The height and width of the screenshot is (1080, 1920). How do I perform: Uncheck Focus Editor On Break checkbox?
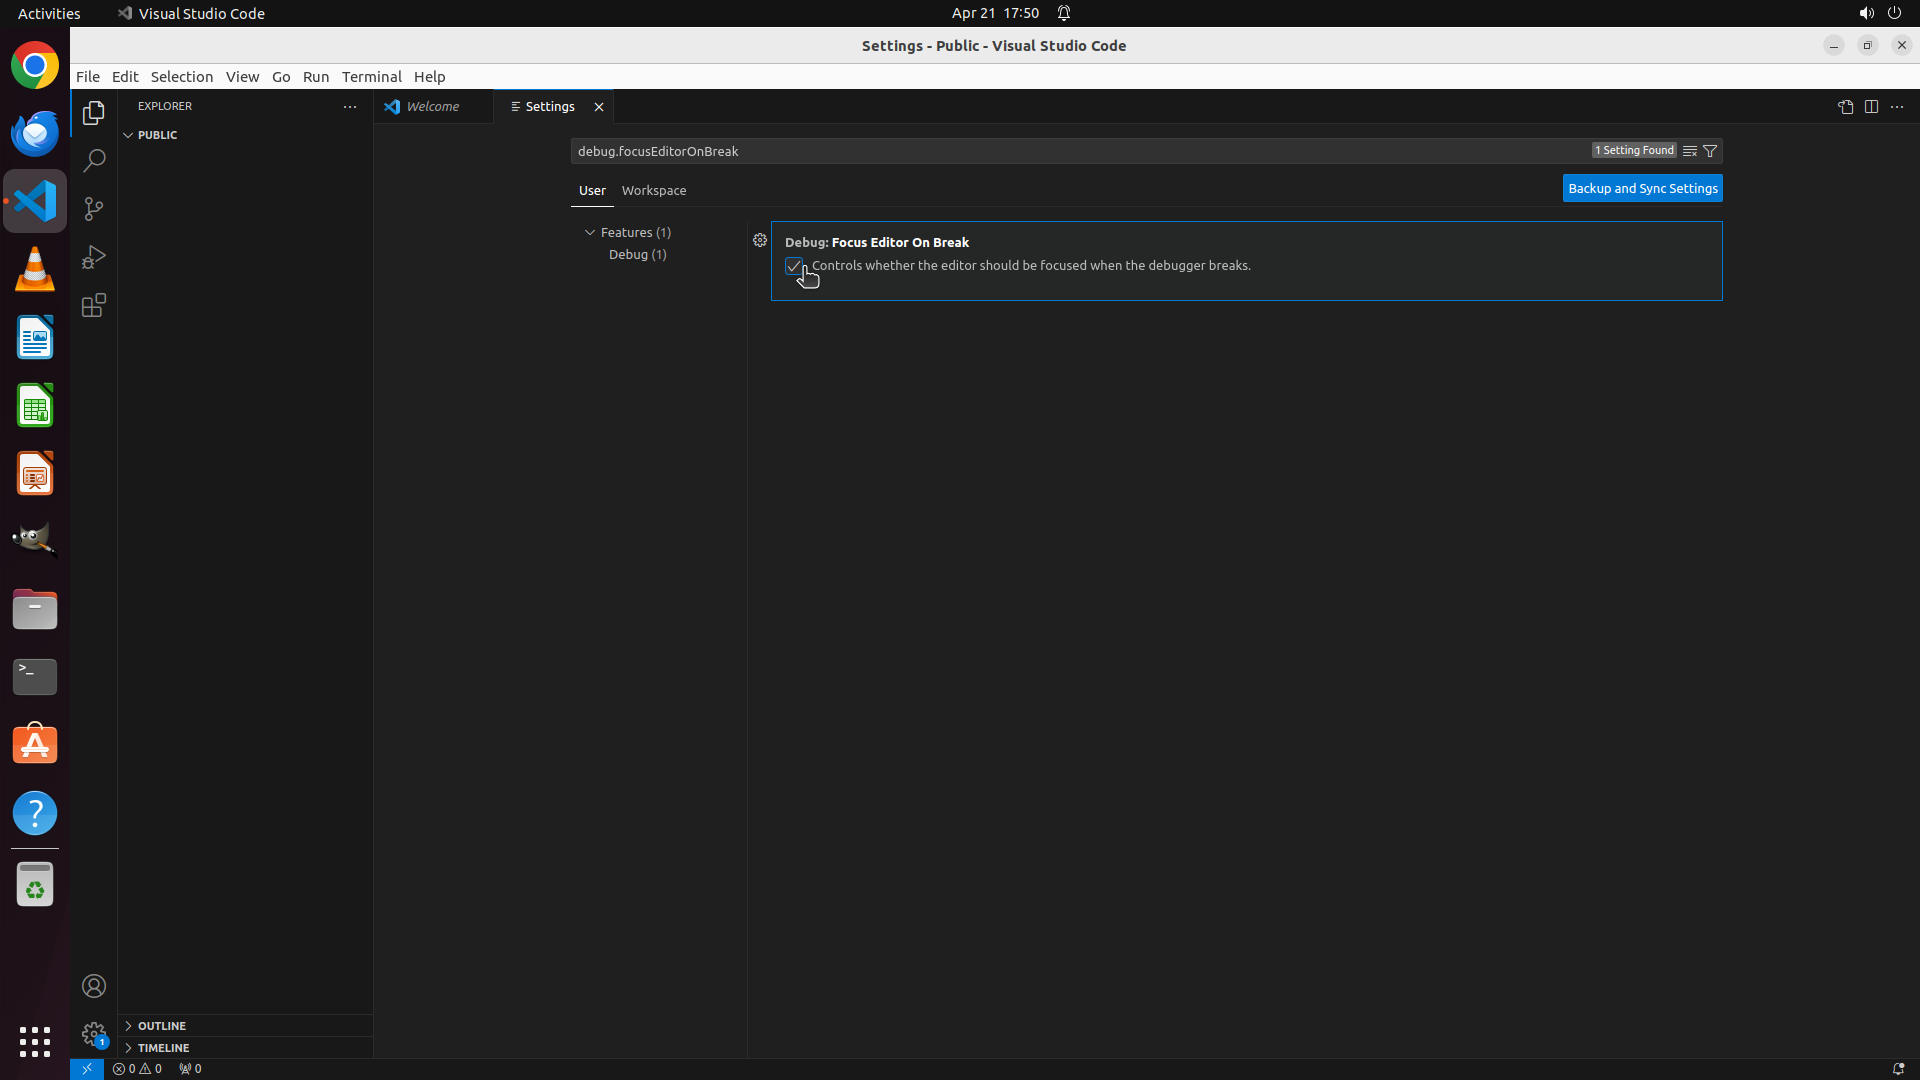794,266
